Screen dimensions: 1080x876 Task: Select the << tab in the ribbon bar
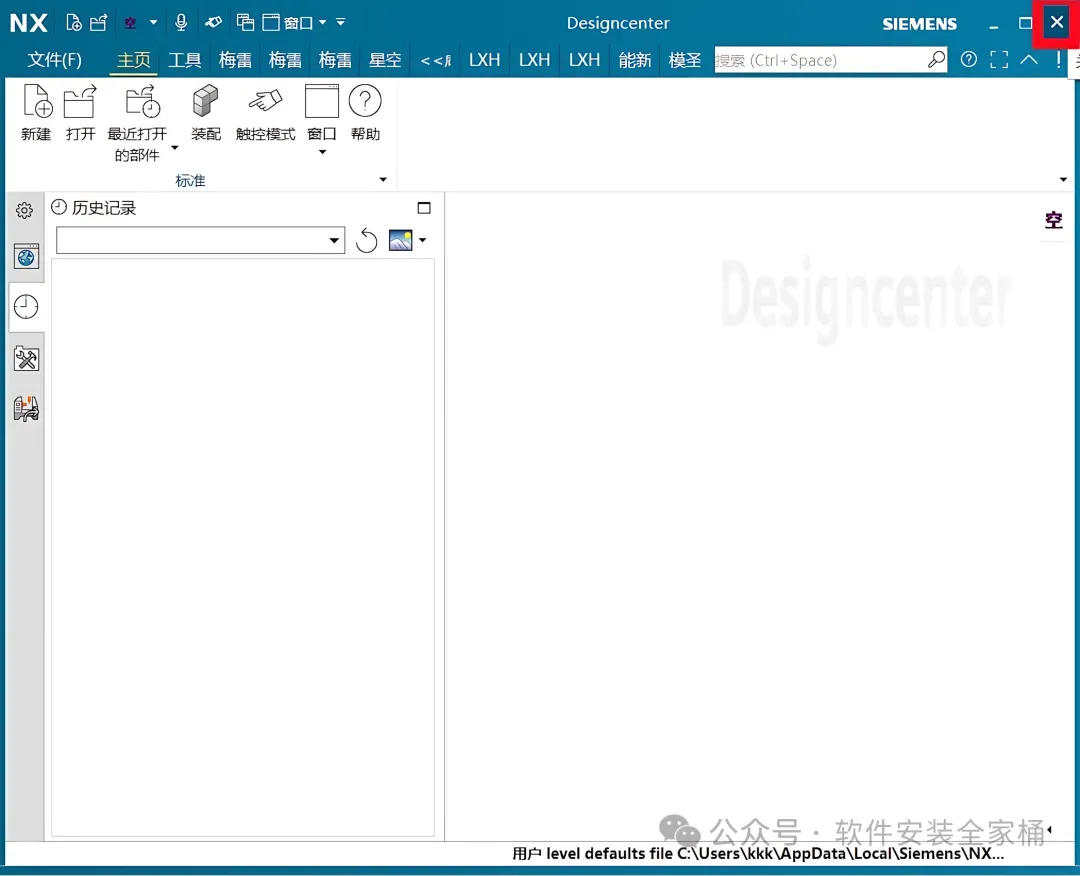435,61
